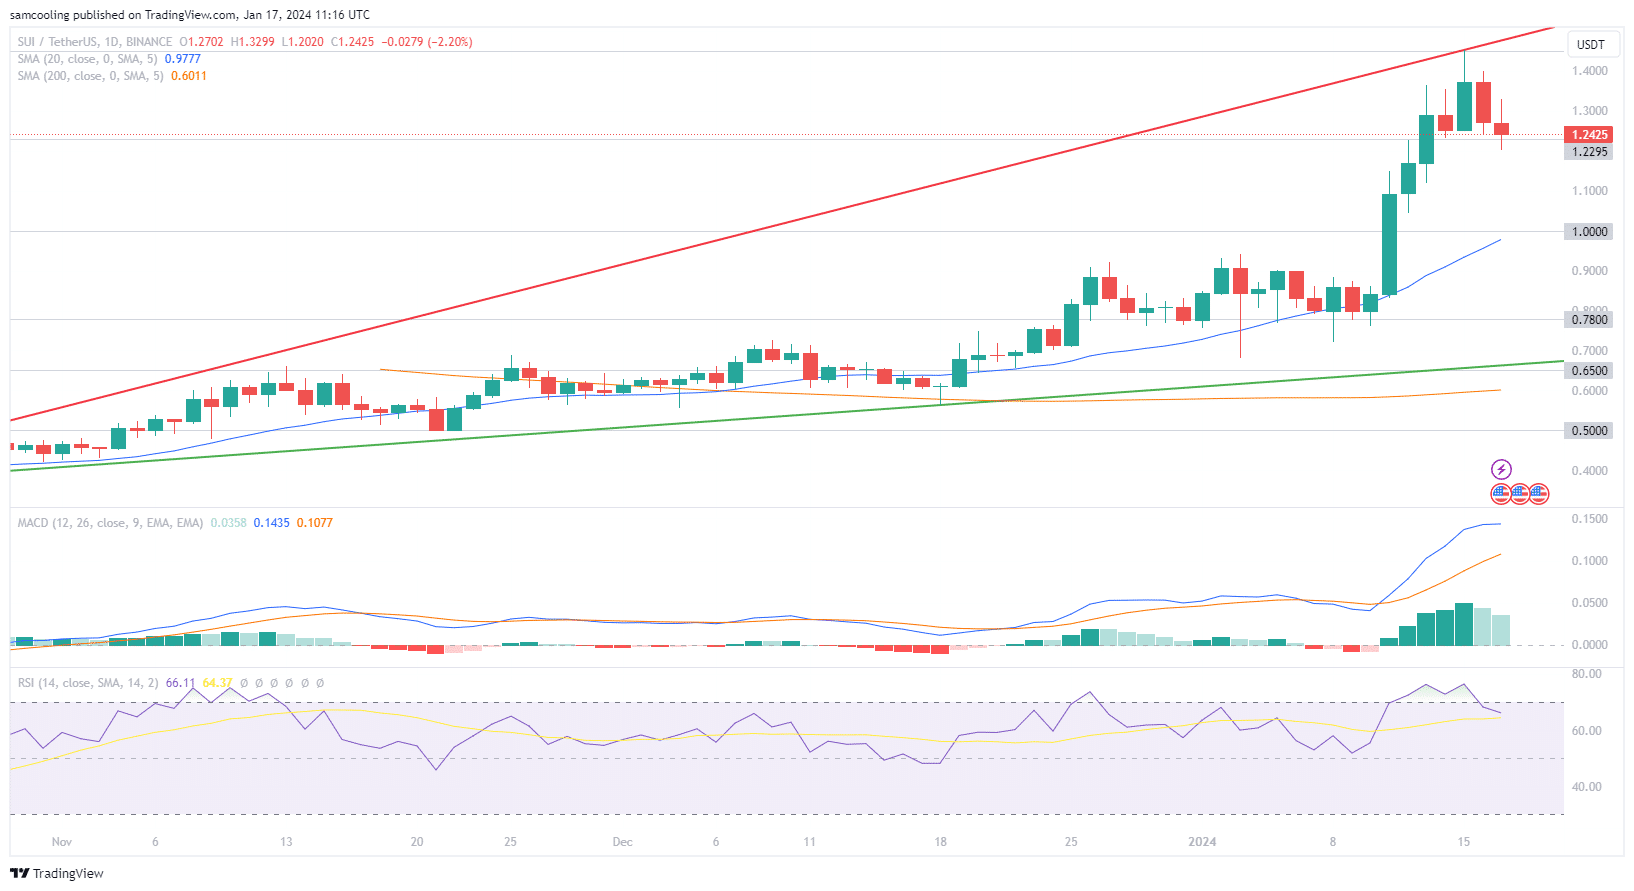This screenshot has height=891, width=1634.
Task: Click the 1.0000 horizontal level label
Action: [1589, 231]
